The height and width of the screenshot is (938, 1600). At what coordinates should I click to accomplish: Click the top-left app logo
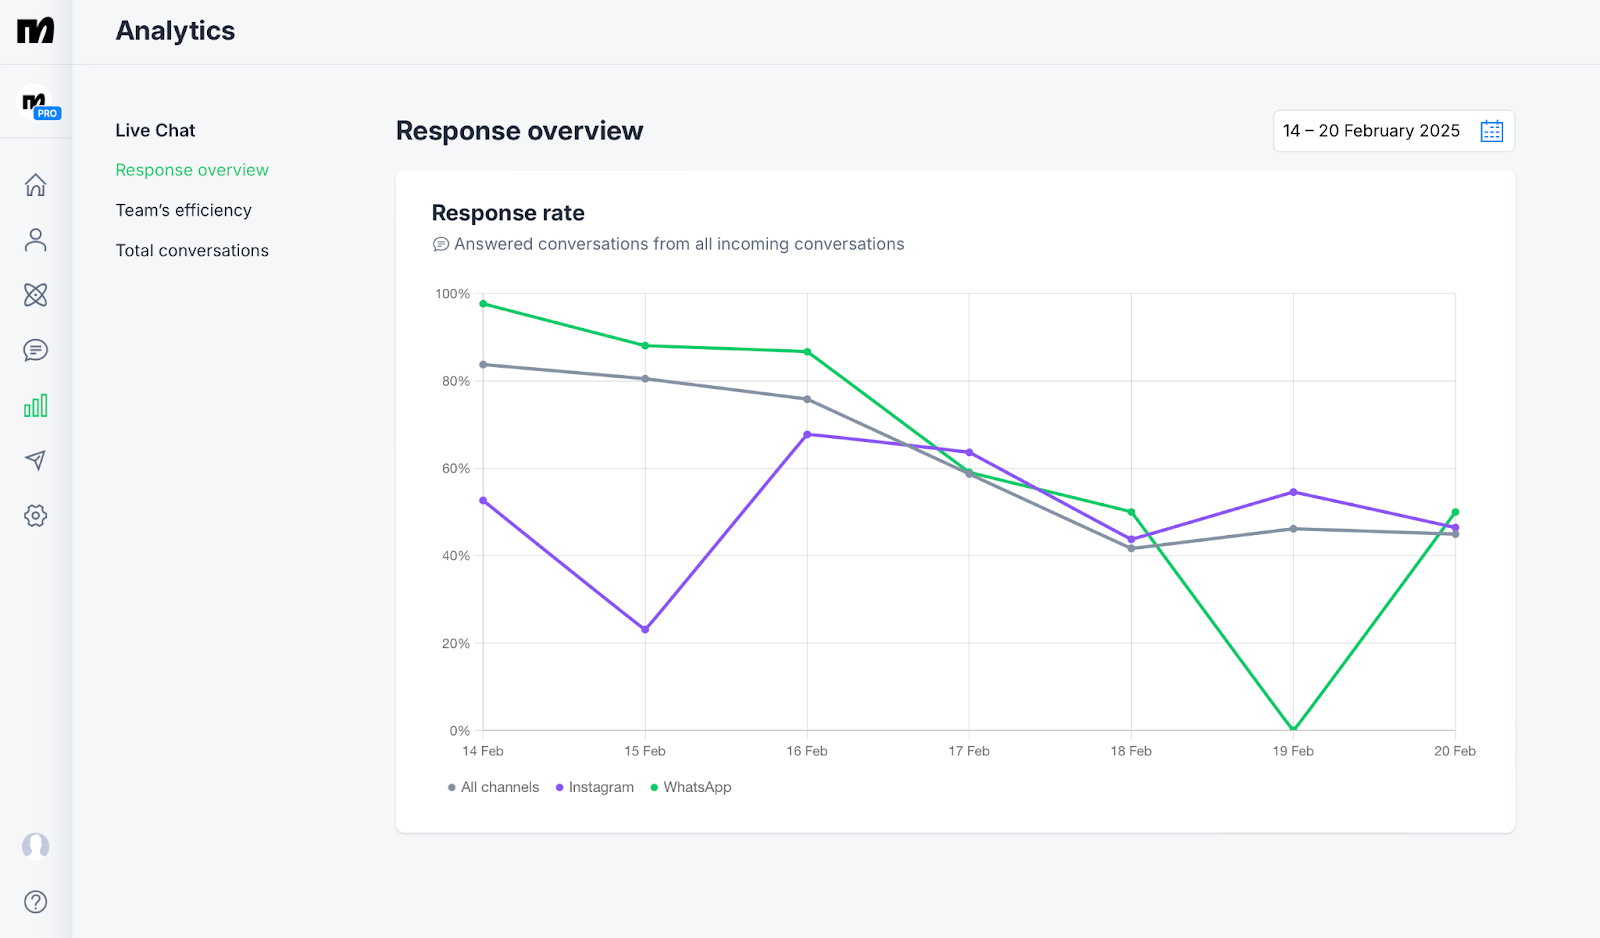pos(35,31)
